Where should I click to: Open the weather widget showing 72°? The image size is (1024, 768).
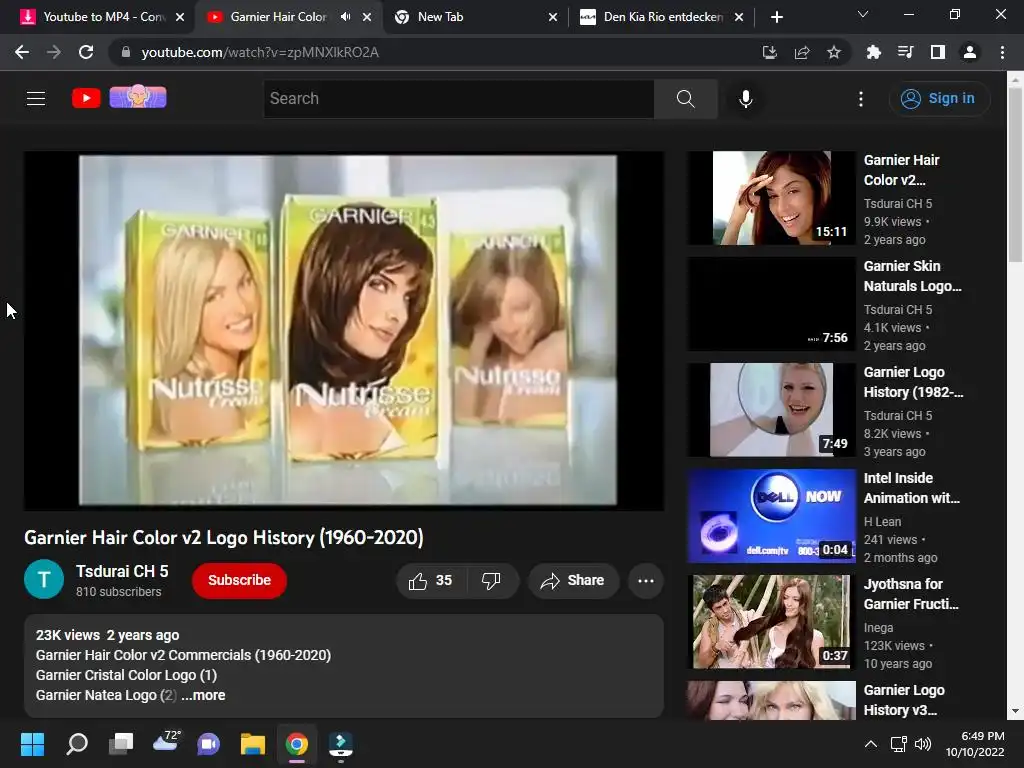[166, 742]
